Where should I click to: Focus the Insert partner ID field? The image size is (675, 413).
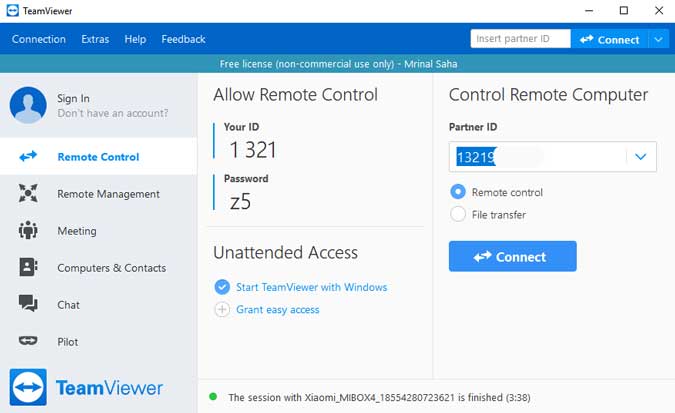click(520, 39)
